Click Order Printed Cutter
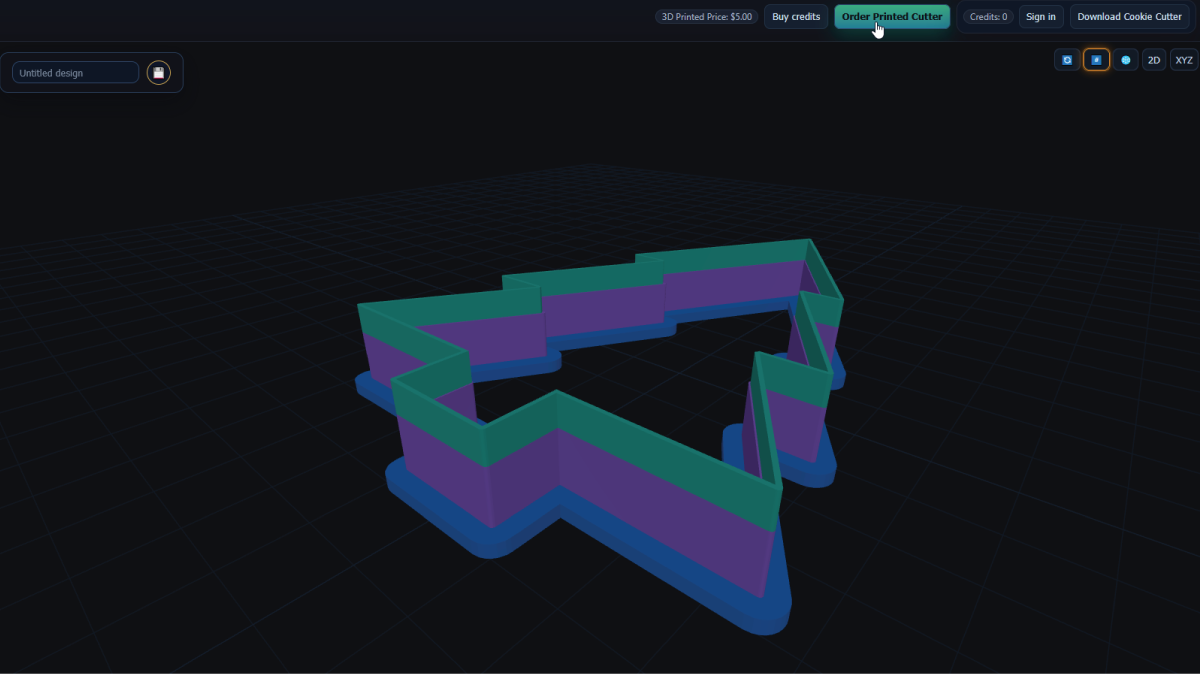1200x675 pixels. click(892, 16)
